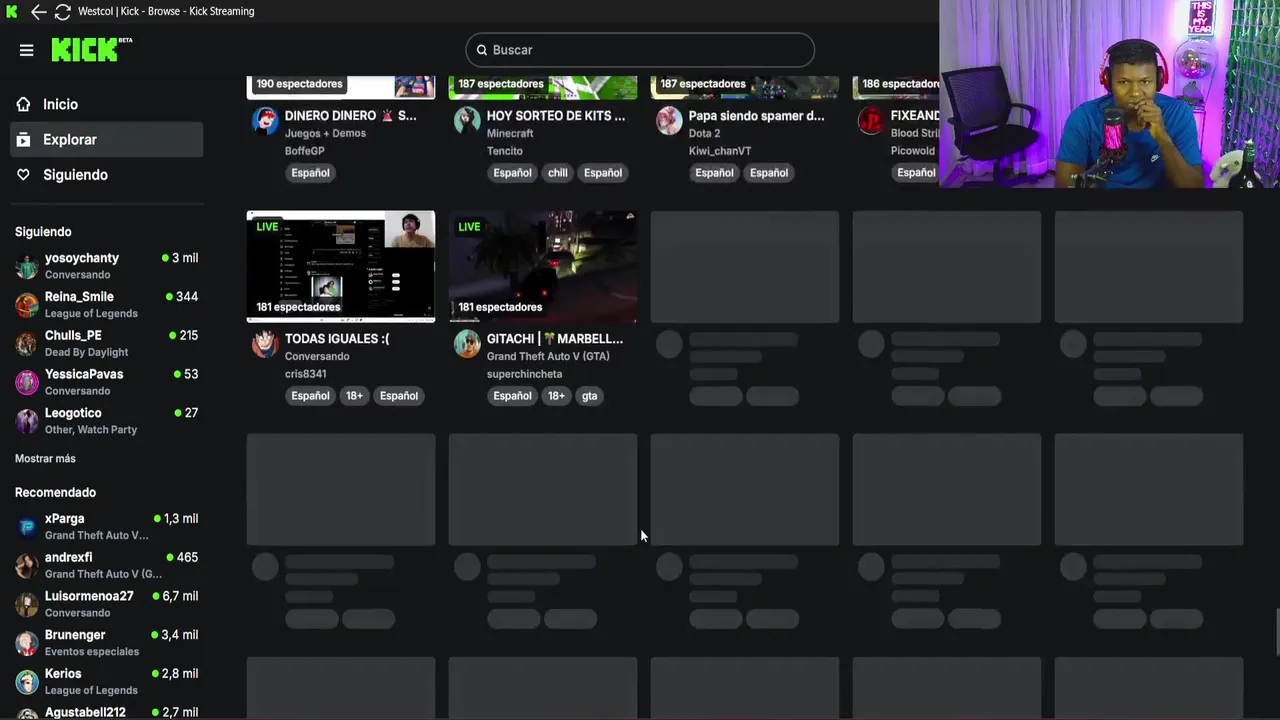This screenshot has height=720, width=1280.
Task: Open the Dota 2 category link
Action: [x=704, y=133]
